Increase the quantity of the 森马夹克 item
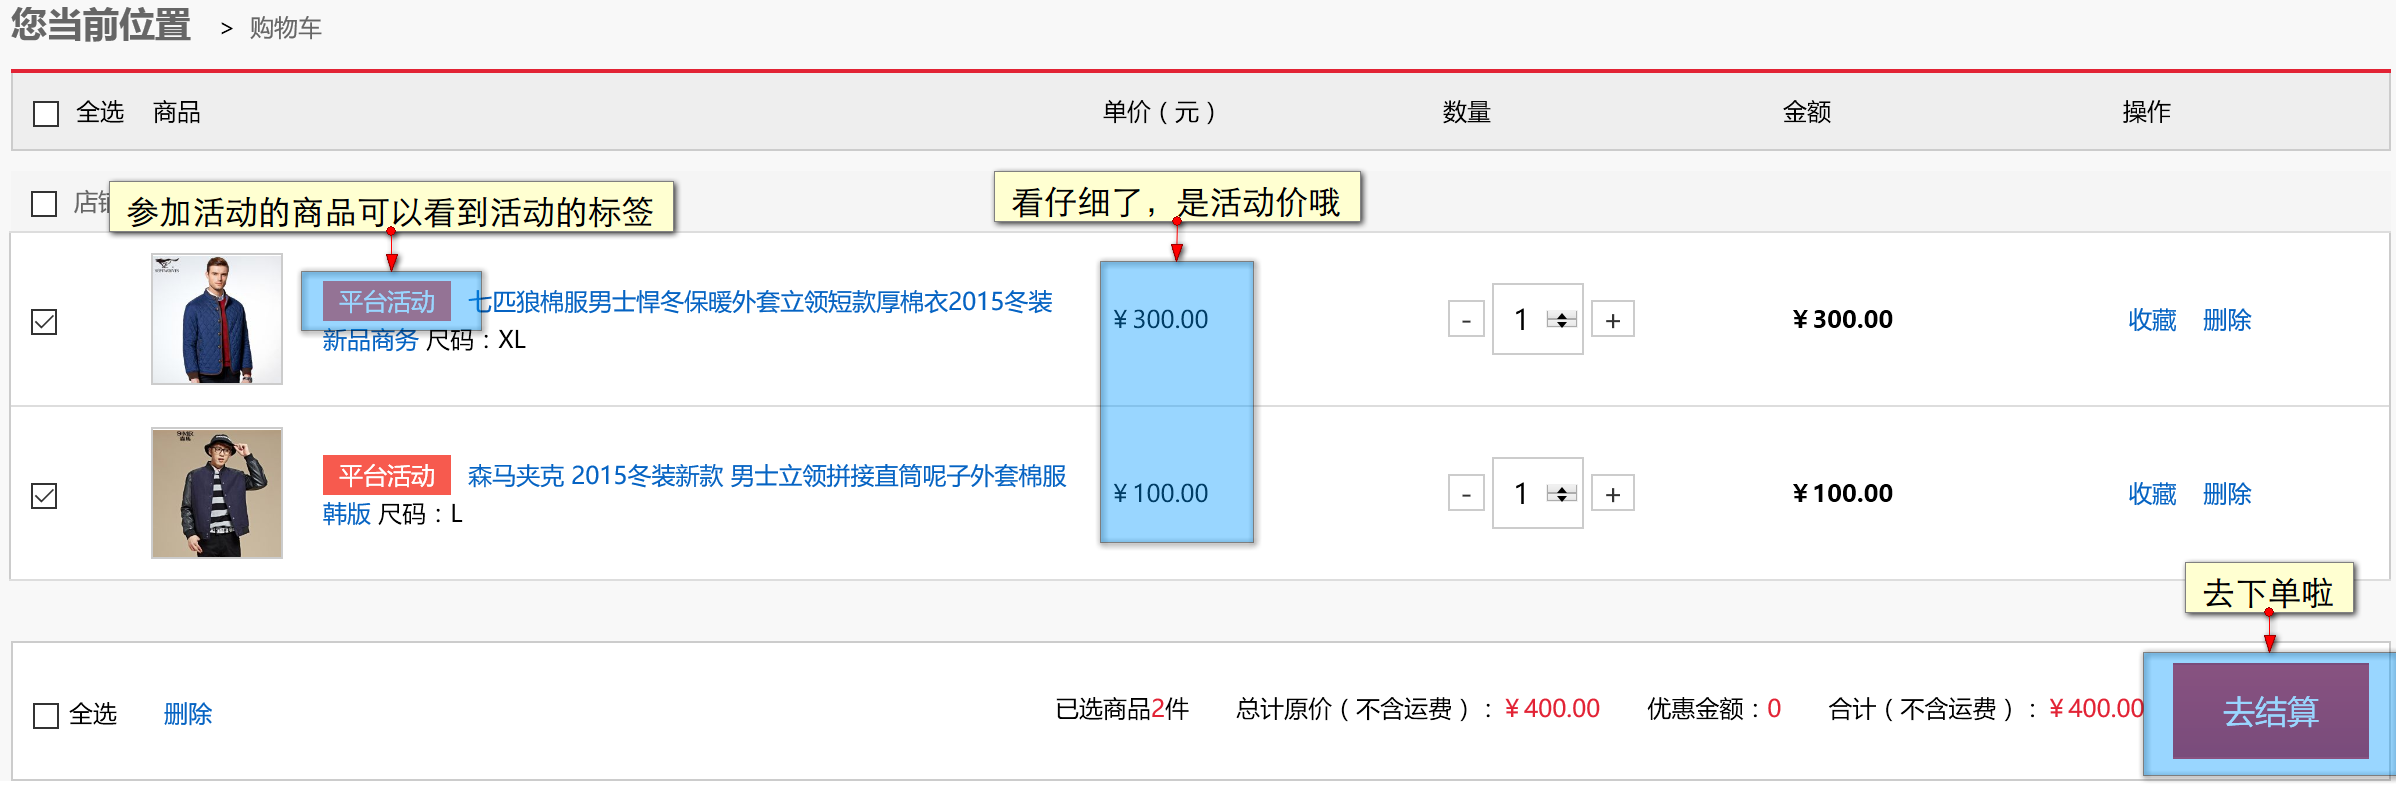The image size is (2407, 786). (x=1612, y=494)
